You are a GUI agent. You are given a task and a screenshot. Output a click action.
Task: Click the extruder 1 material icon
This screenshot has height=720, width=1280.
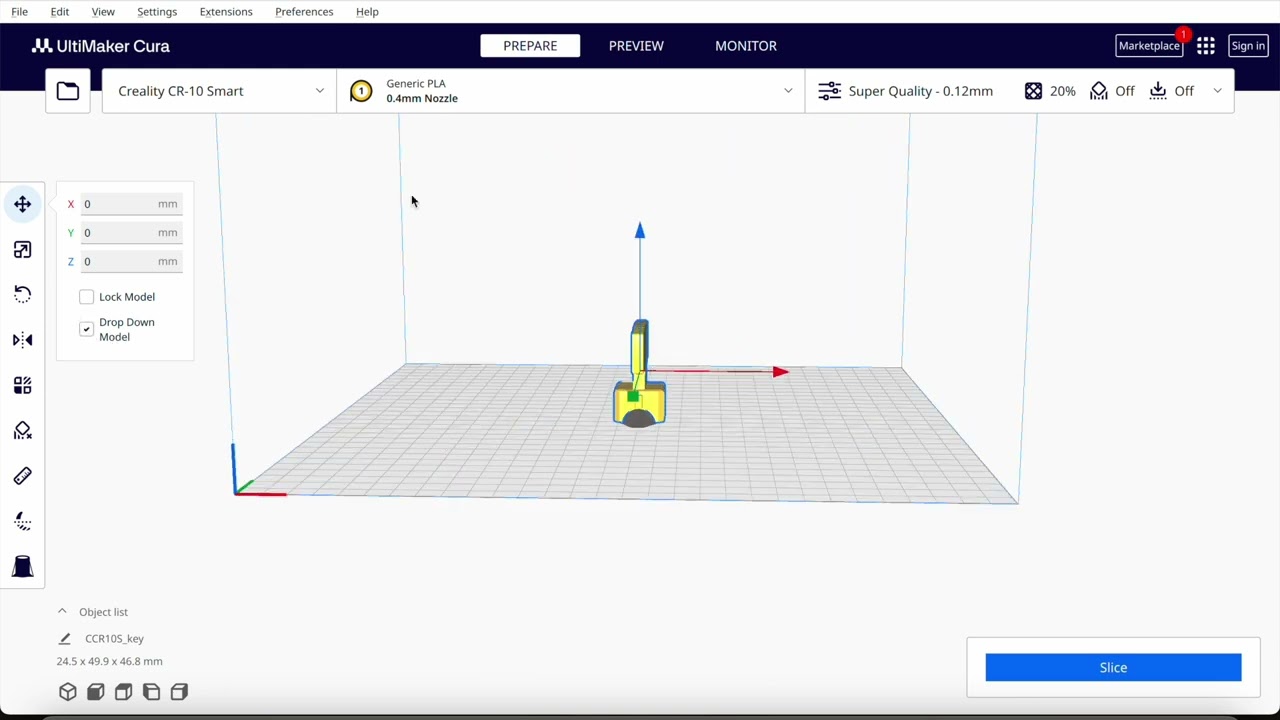click(x=361, y=91)
